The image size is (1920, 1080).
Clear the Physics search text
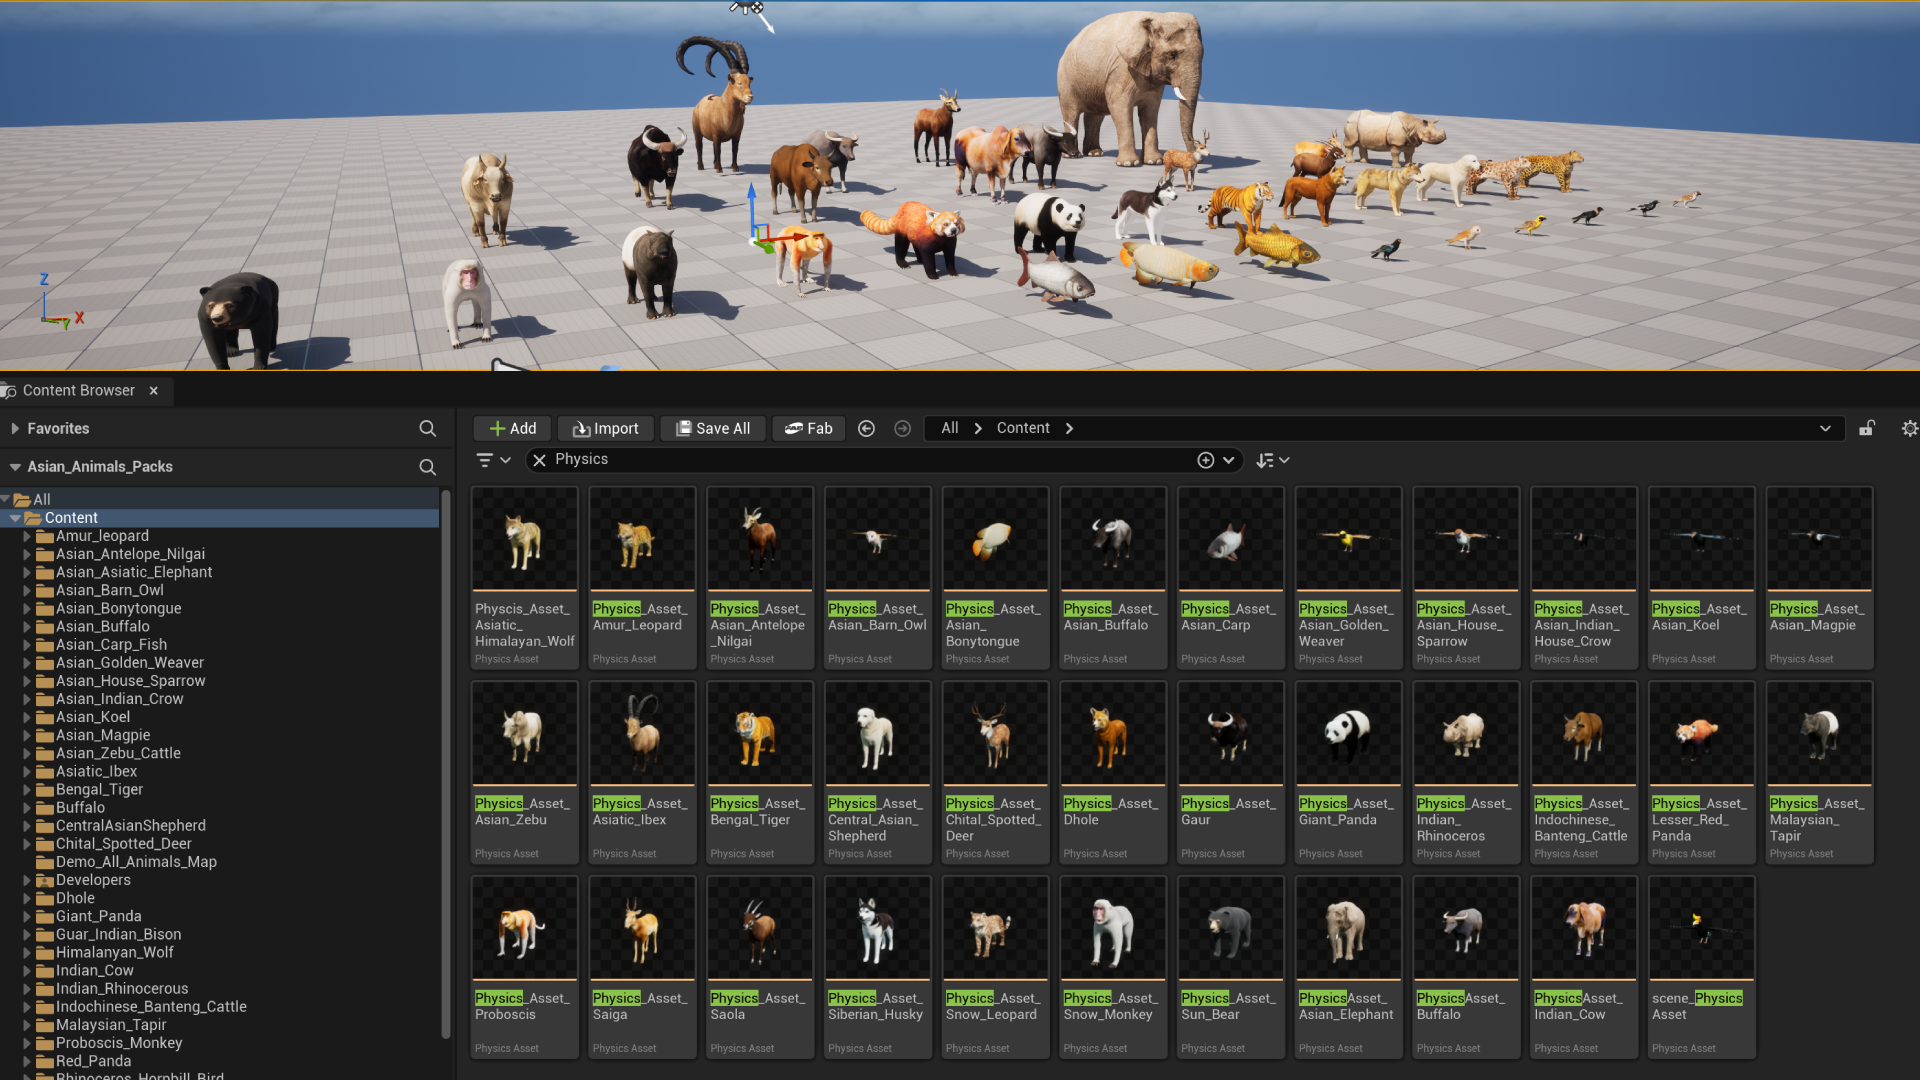pyautogui.click(x=539, y=460)
